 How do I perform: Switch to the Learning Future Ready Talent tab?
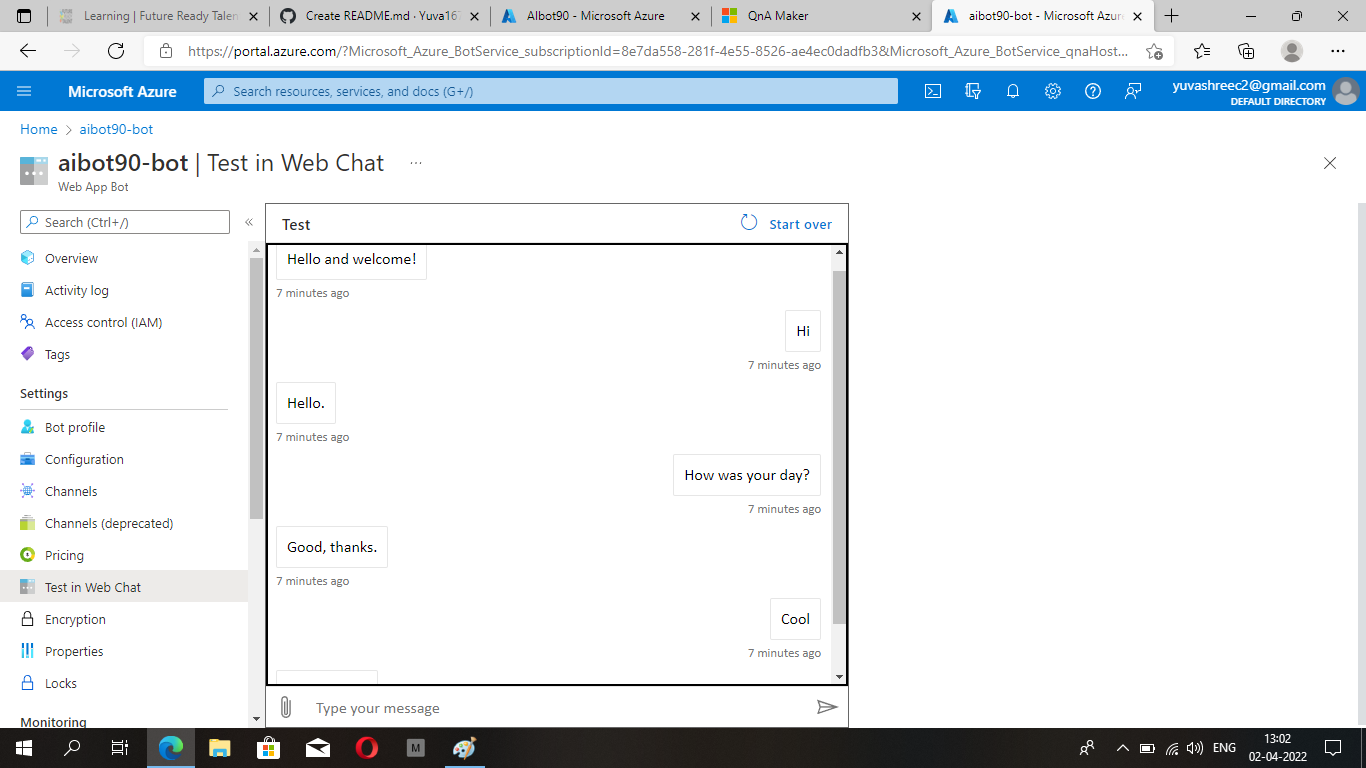tap(159, 16)
